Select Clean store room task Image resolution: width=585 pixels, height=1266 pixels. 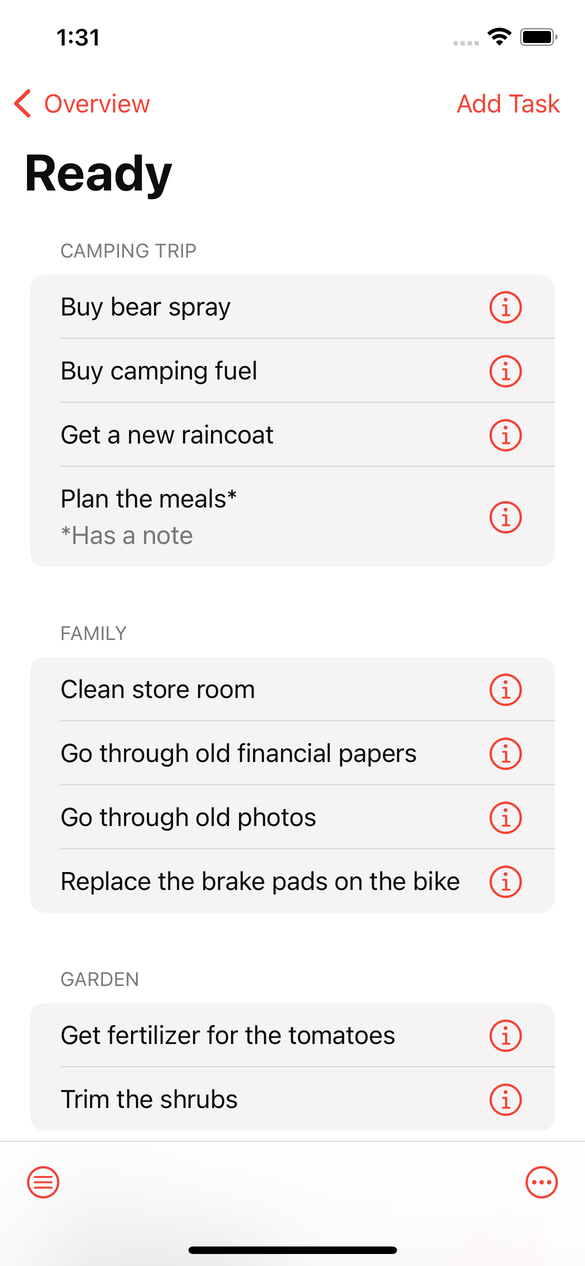point(292,689)
